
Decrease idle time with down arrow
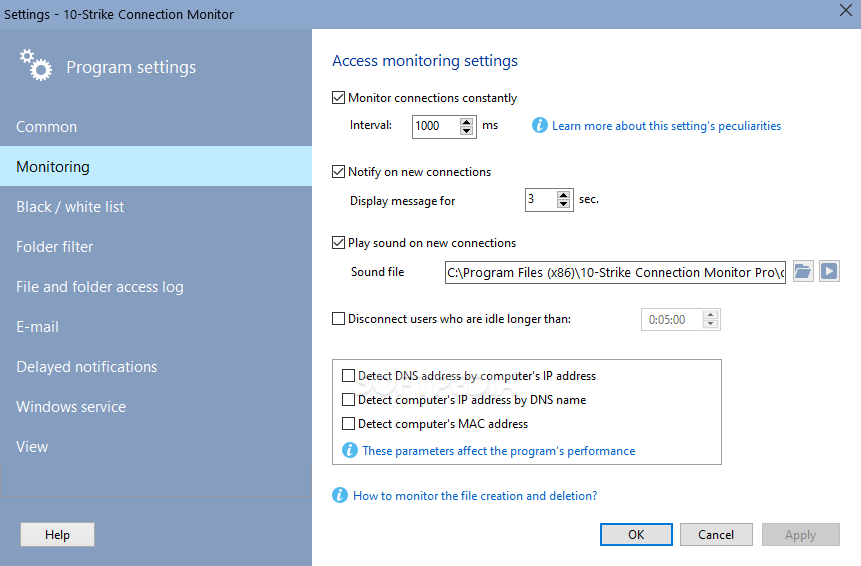[x=711, y=324]
